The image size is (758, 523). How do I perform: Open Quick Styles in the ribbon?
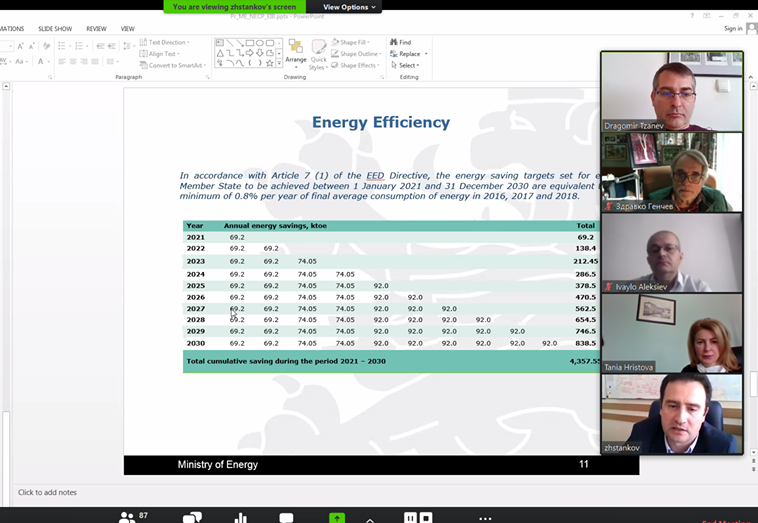pos(318,54)
